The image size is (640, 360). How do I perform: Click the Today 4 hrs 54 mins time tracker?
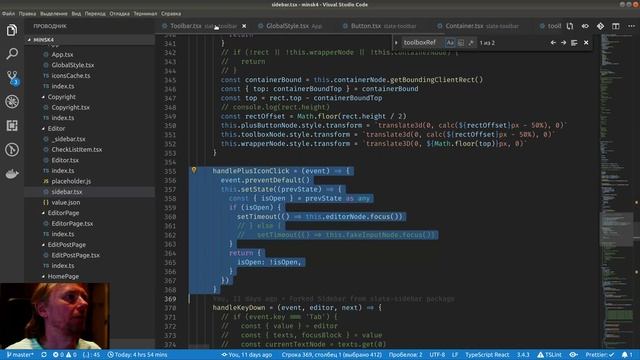137,355
